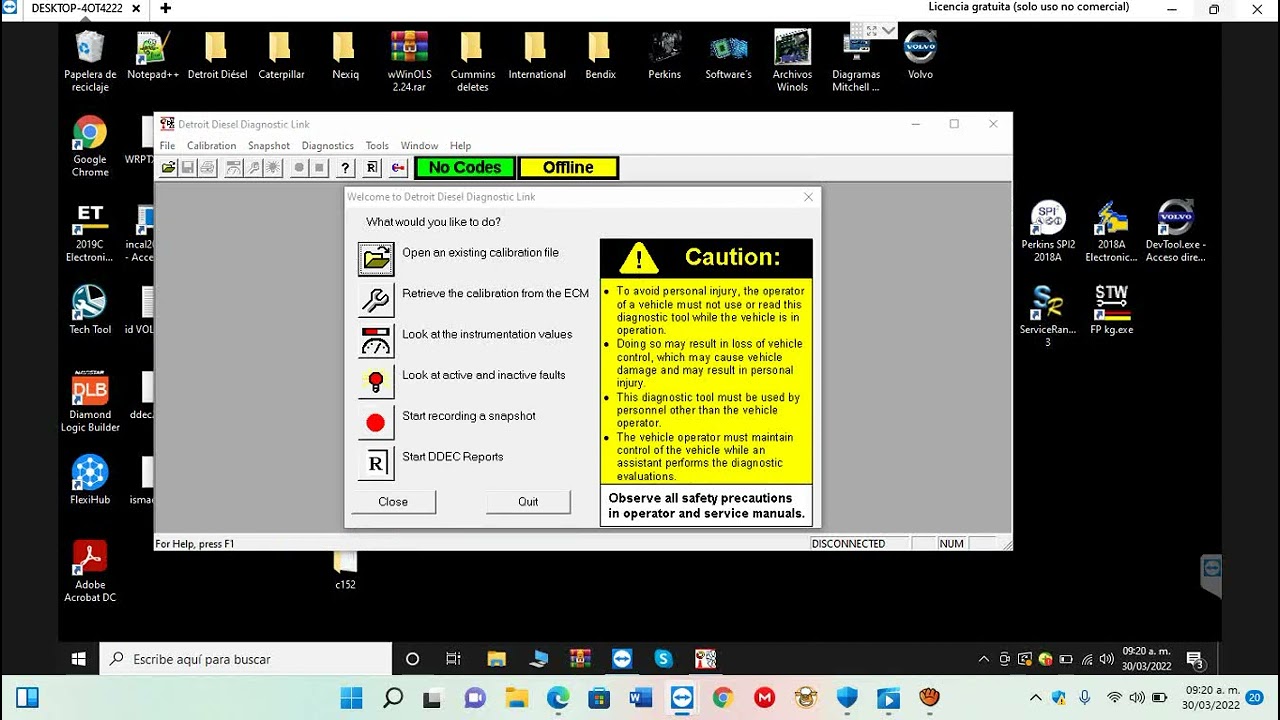Open the Diagnostics menu
The height and width of the screenshot is (720, 1280).
[328, 146]
